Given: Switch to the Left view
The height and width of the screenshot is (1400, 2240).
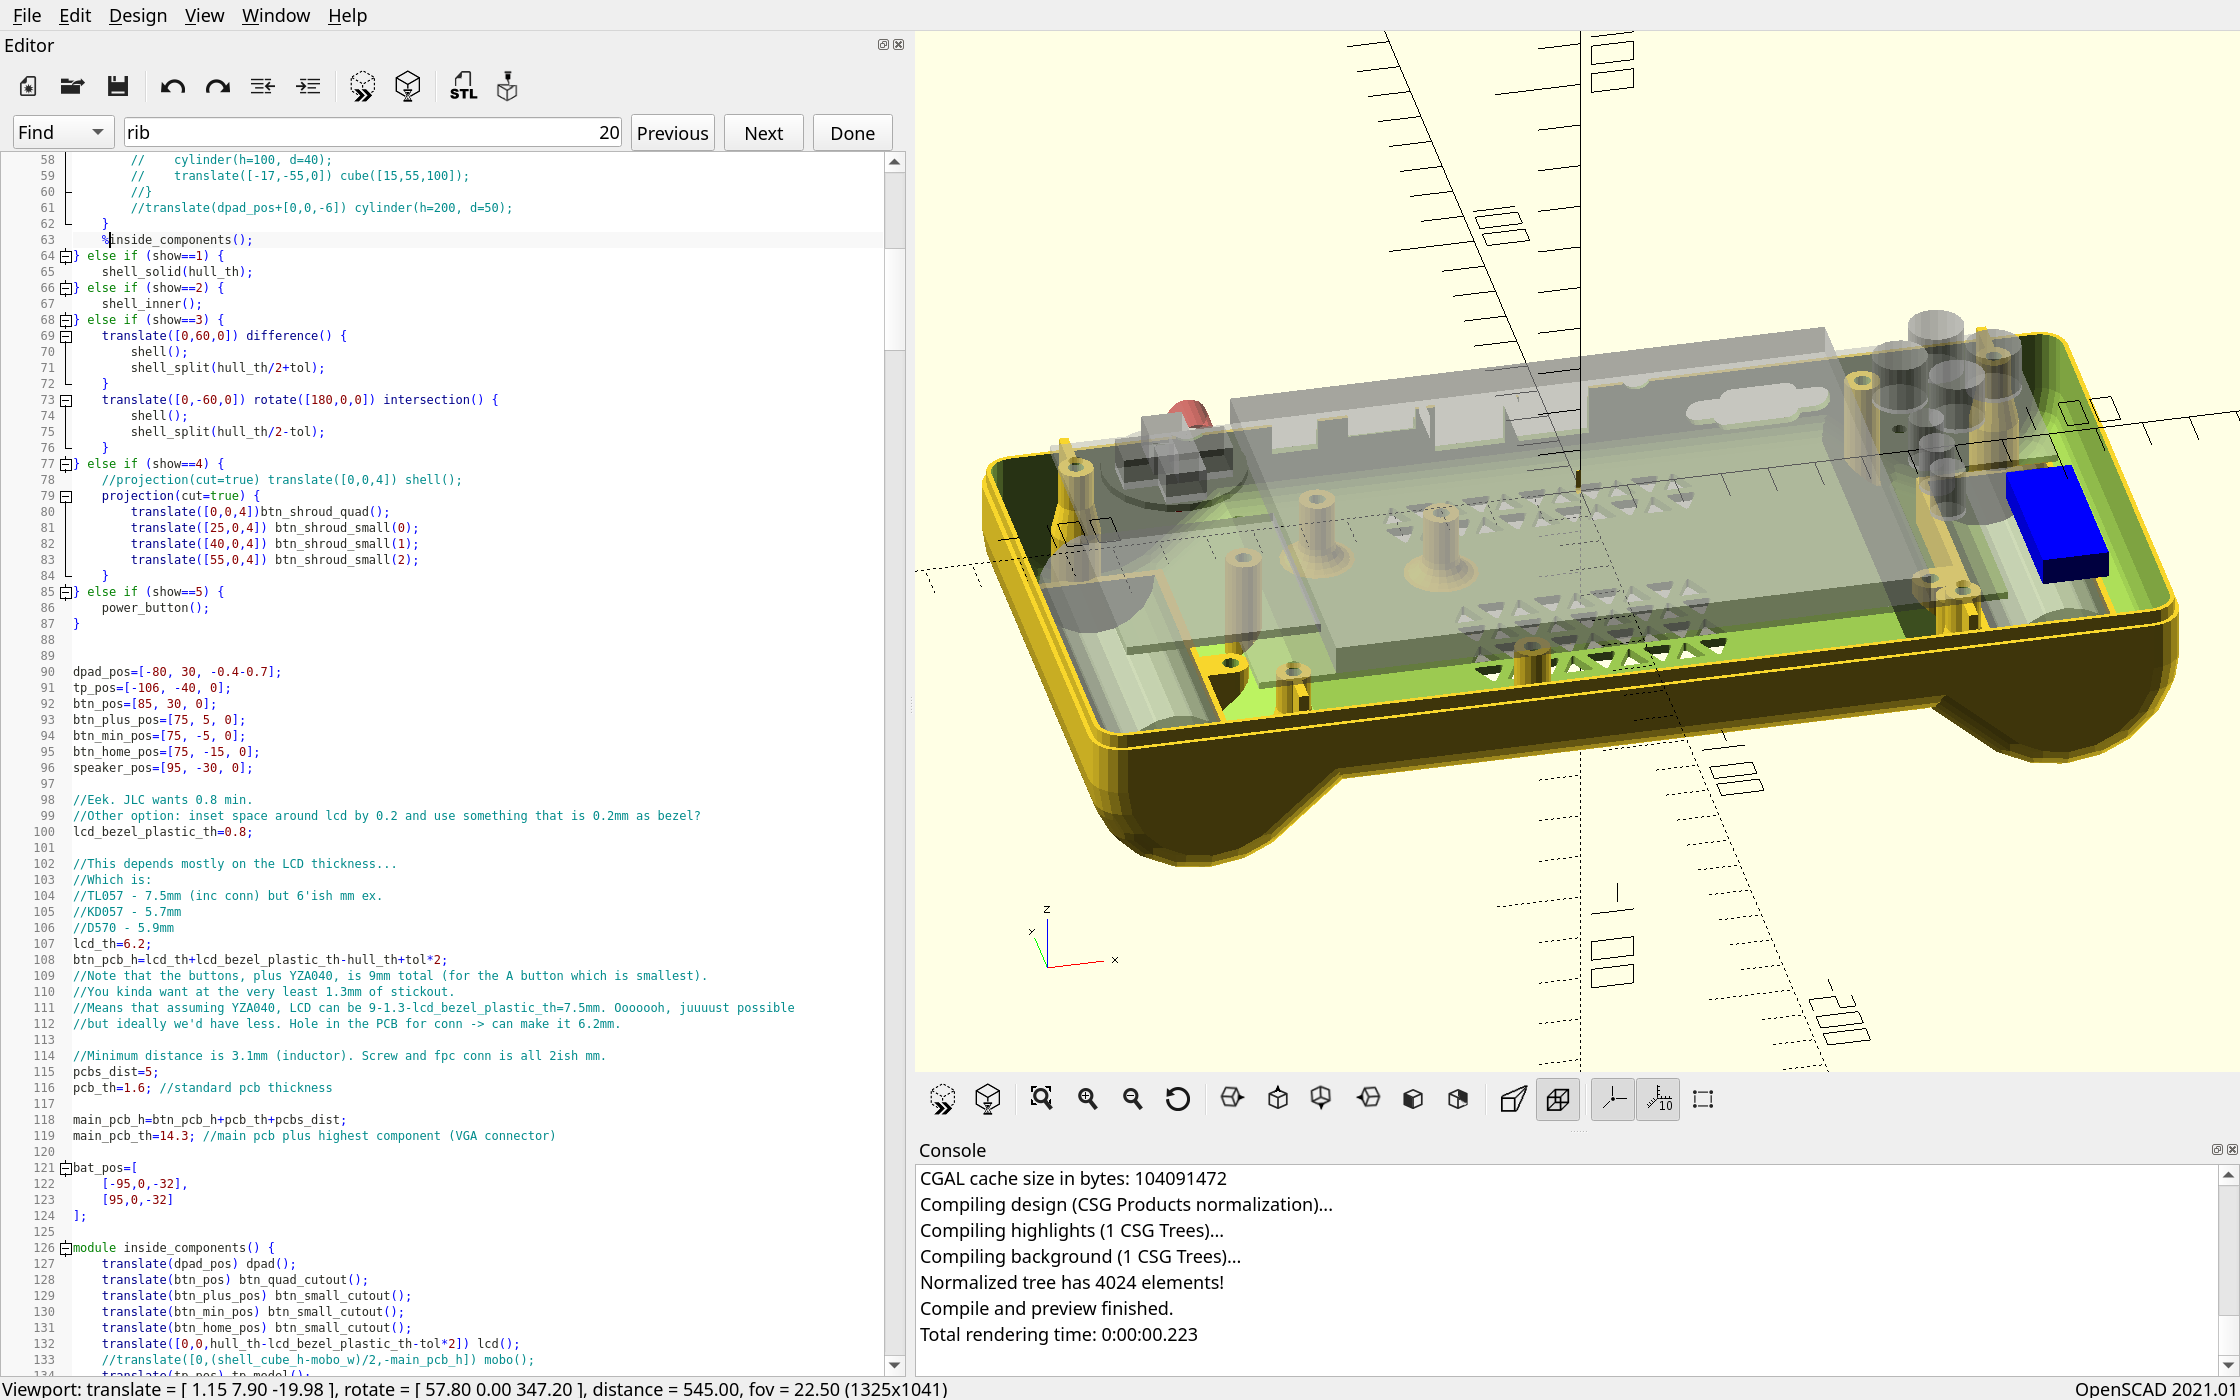Looking at the screenshot, I should click(x=1368, y=1099).
